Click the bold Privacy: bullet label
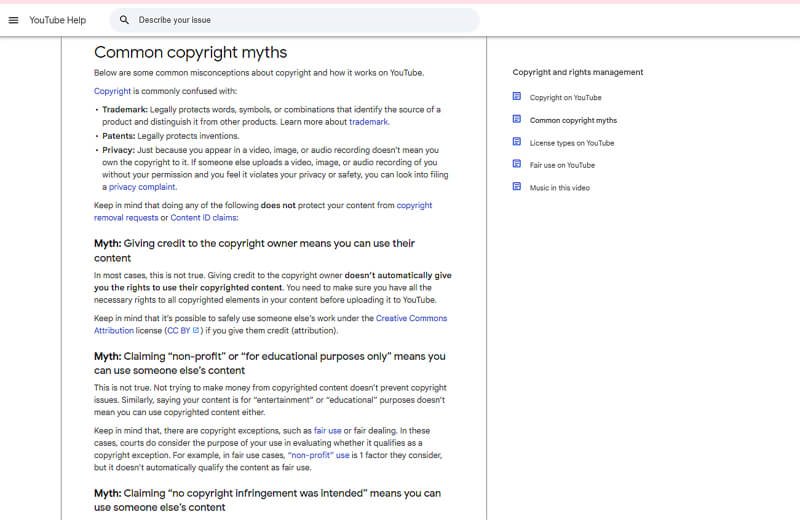 [x=118, y=150]
